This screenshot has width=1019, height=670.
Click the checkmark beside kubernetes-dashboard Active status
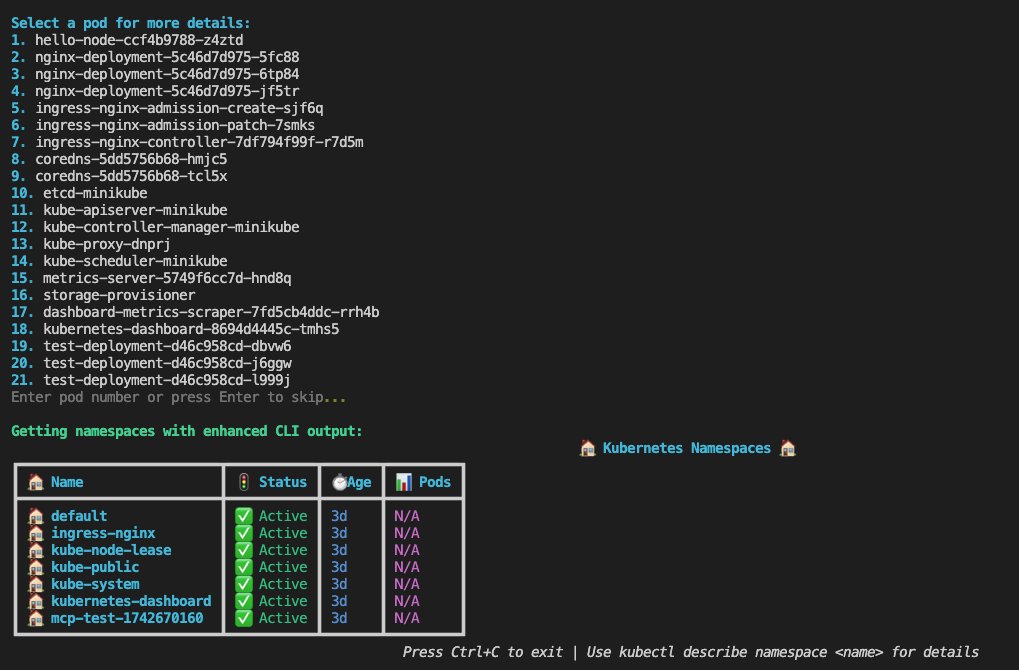tap(245, 601)
